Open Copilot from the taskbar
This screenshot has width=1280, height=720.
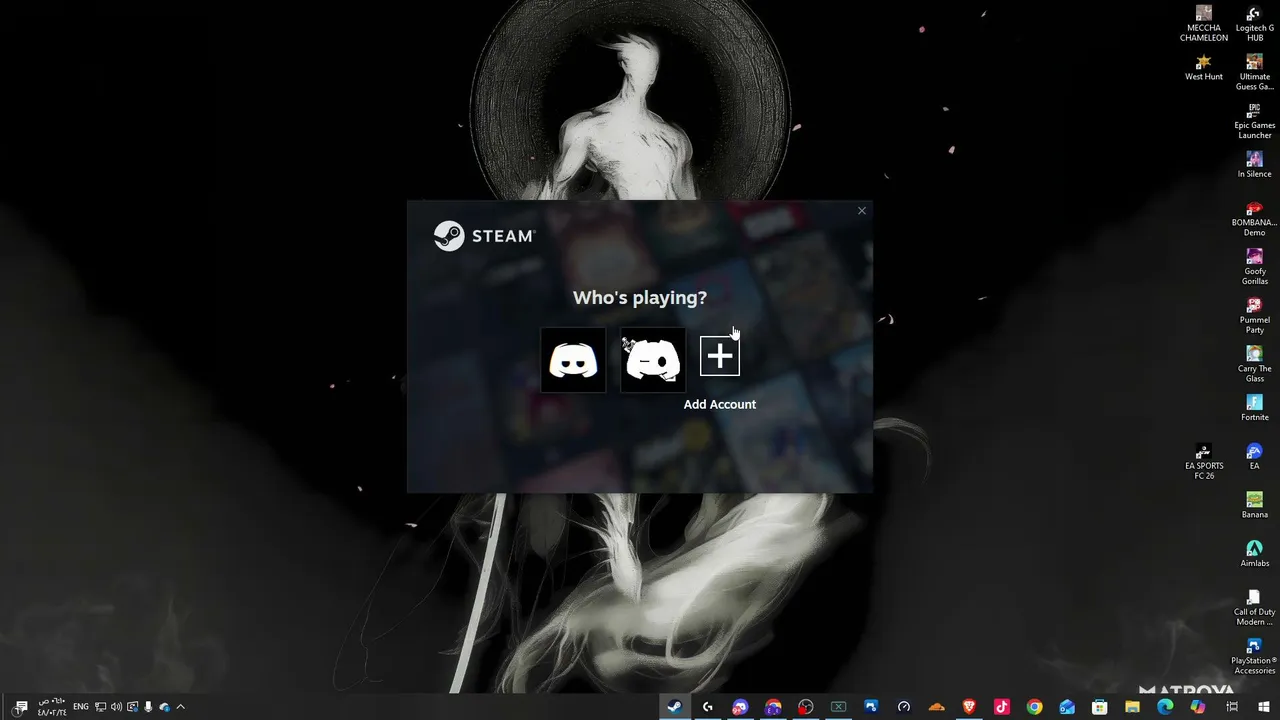pos(1198,707)
